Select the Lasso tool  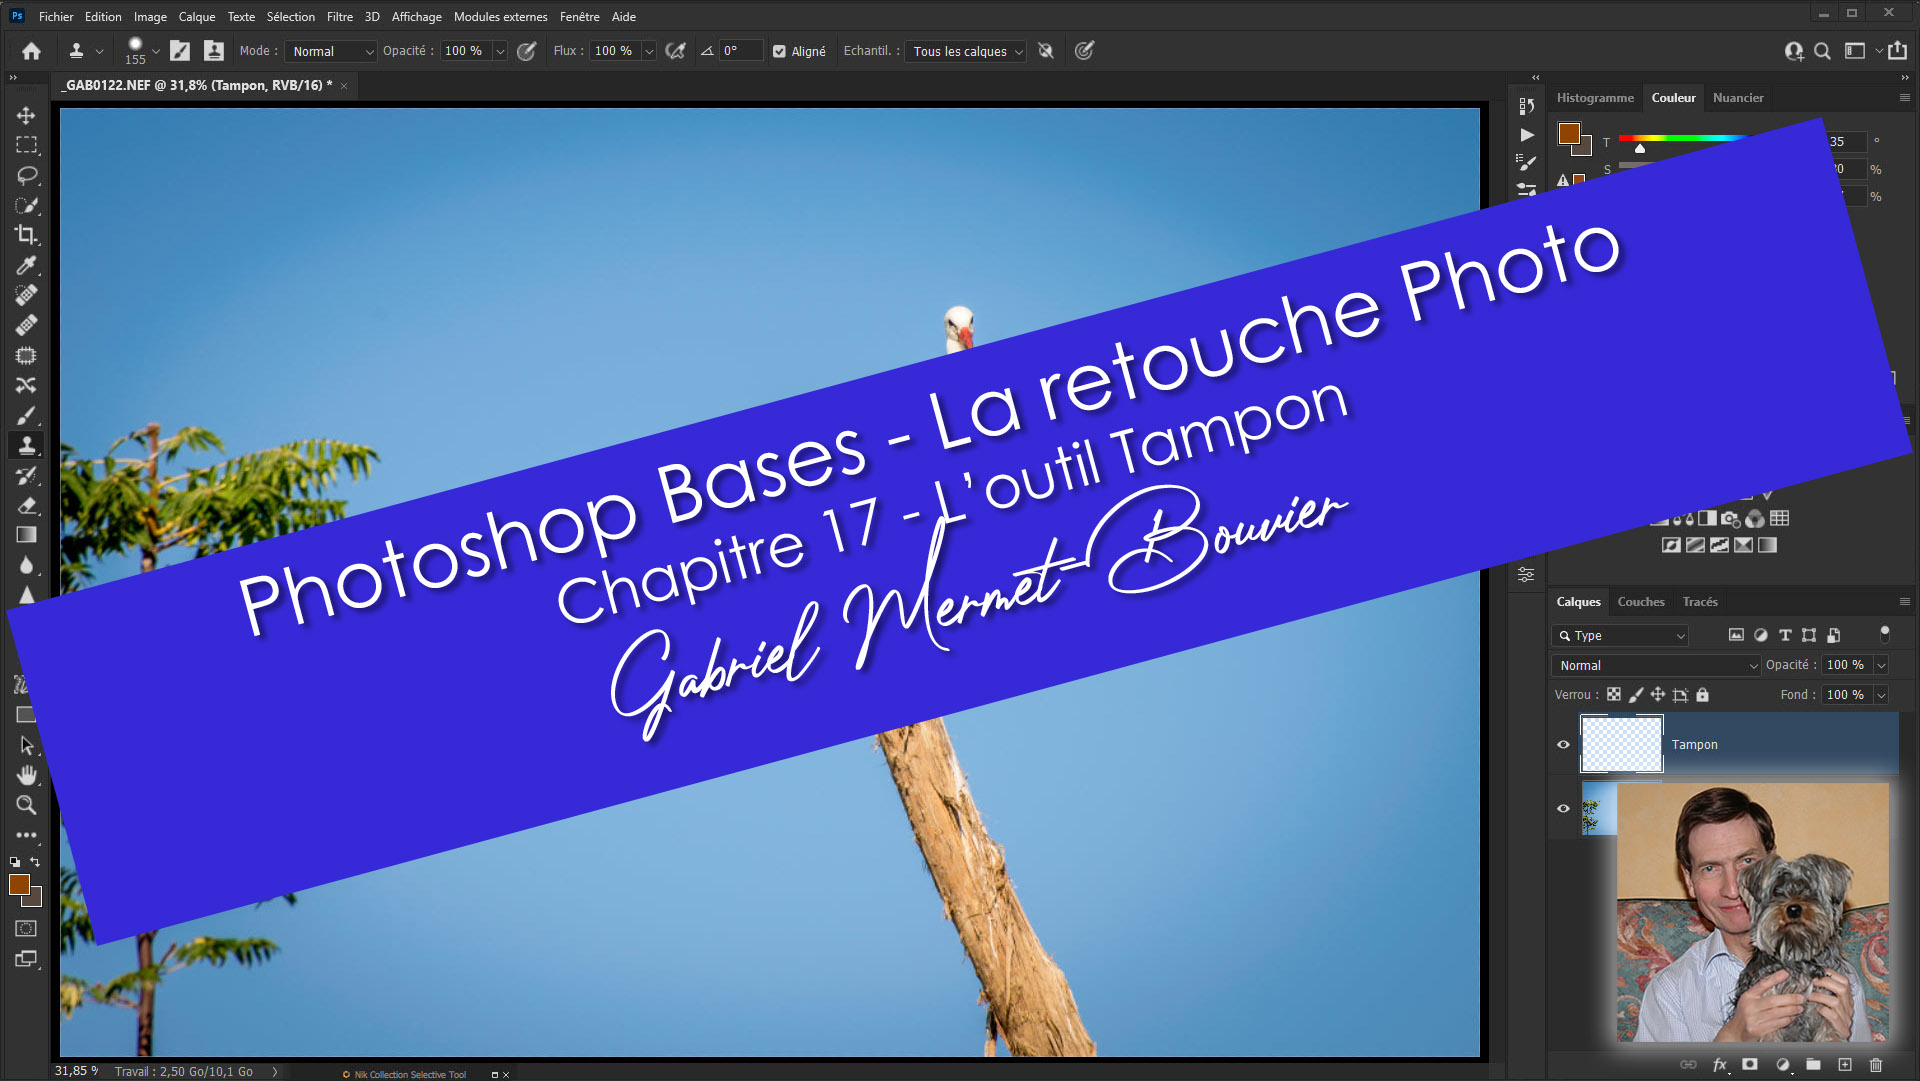pos(26,175)
